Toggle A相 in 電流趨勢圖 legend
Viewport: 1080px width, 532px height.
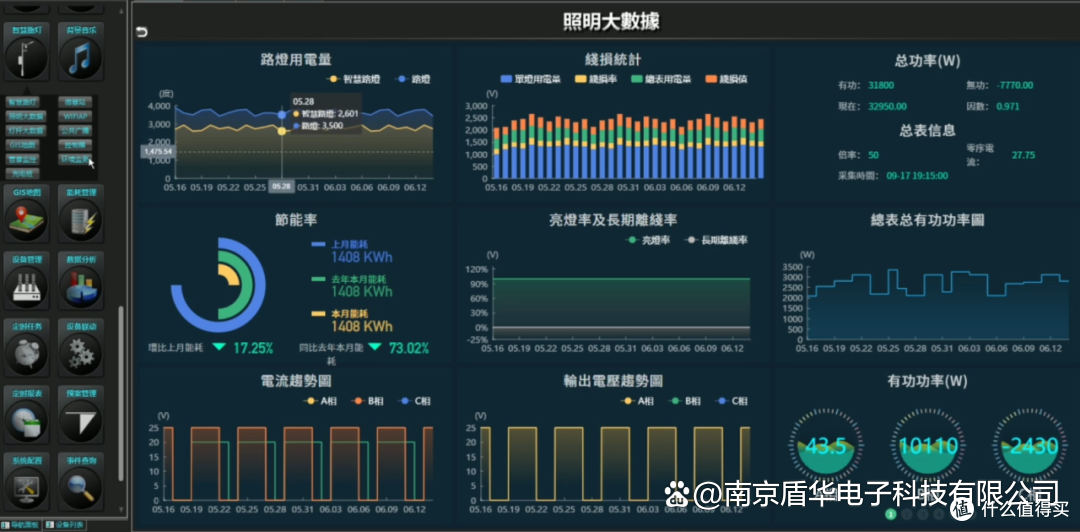pyautogui.click(x=320, y=401)
